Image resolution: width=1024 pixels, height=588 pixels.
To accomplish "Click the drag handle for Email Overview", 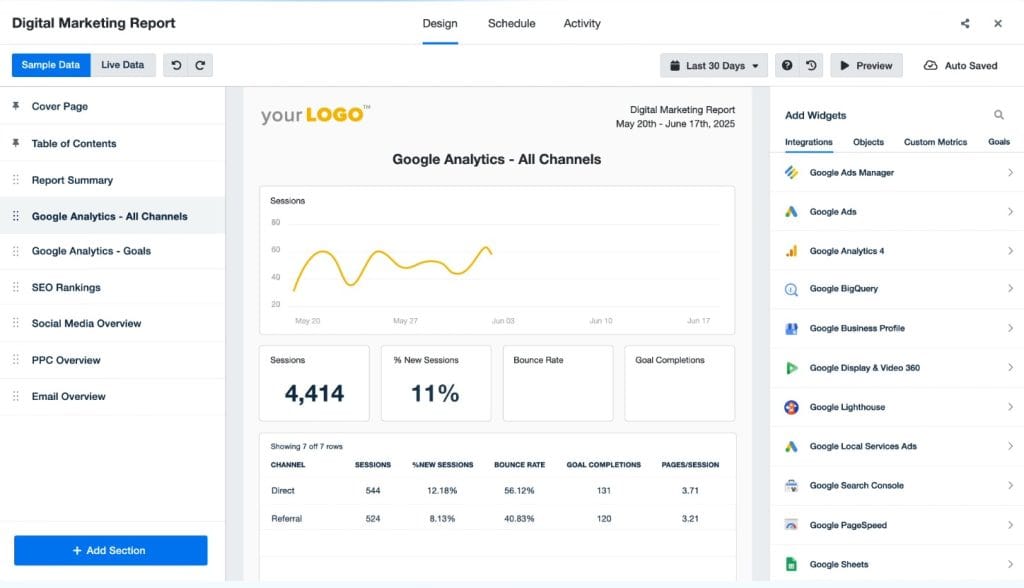I will pyautogui.click(x=16, y=396).
